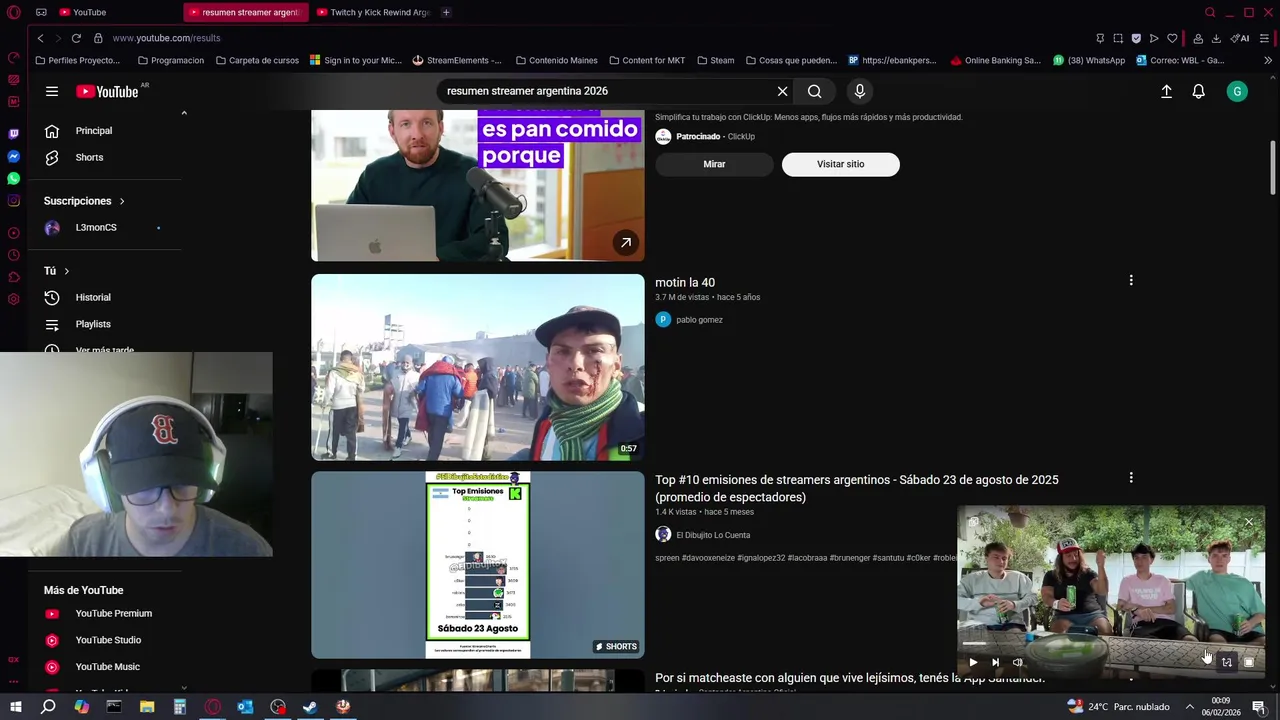Open Playlists in the sidebar
This screenshot has height=720, width=1280.
(93, 324)
